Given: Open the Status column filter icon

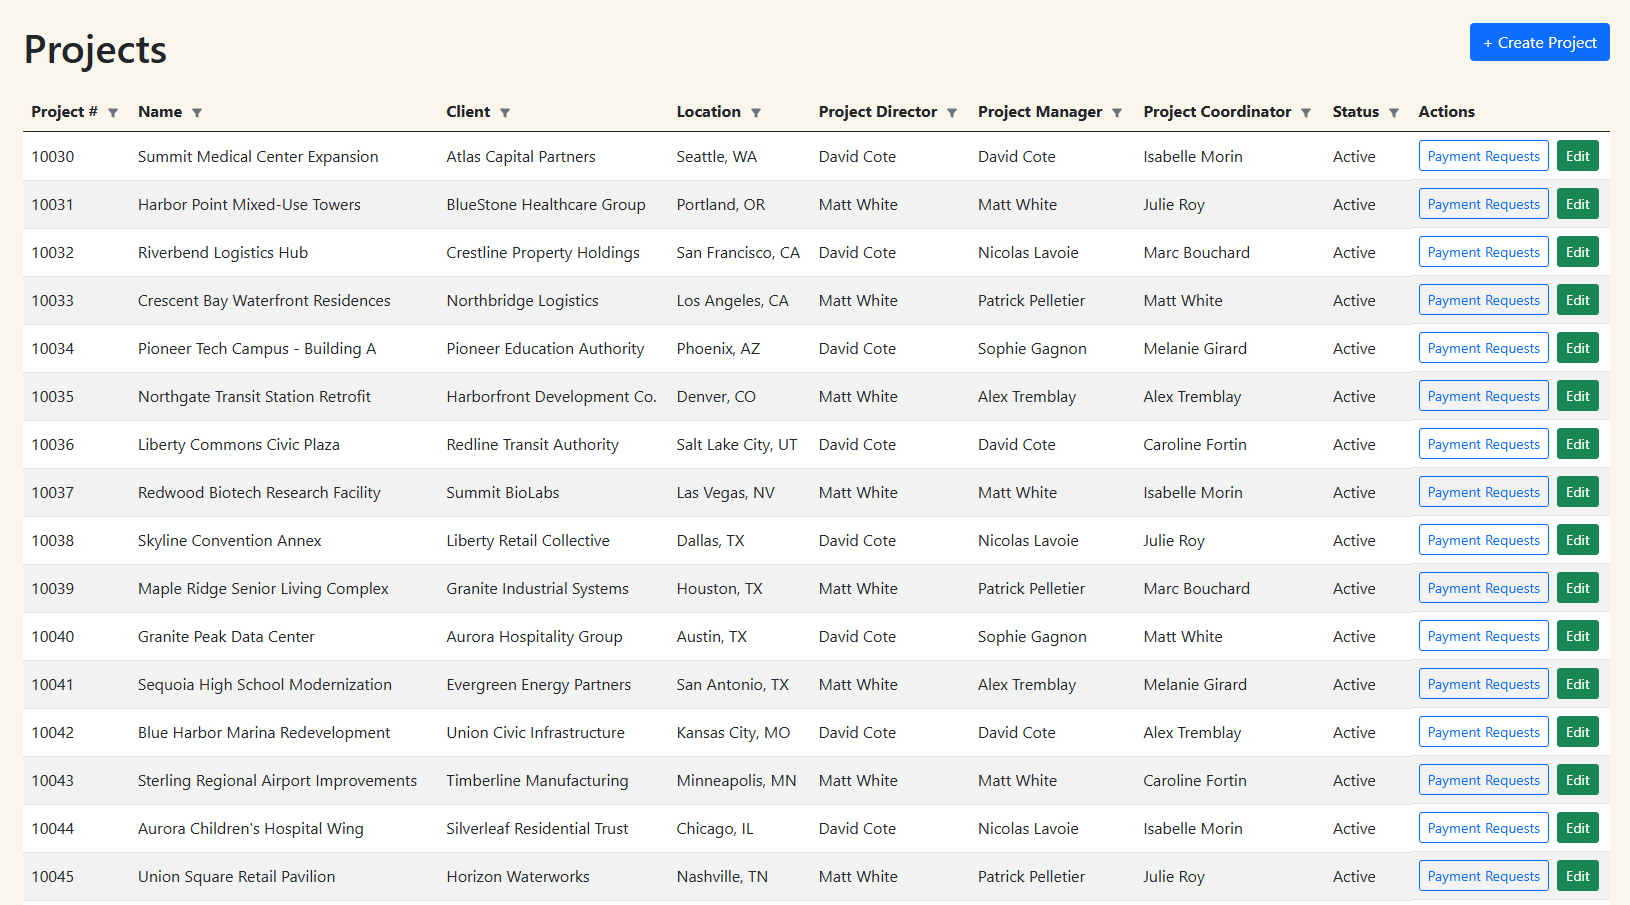Looking at the screenshot, I should coord(1394,113).
